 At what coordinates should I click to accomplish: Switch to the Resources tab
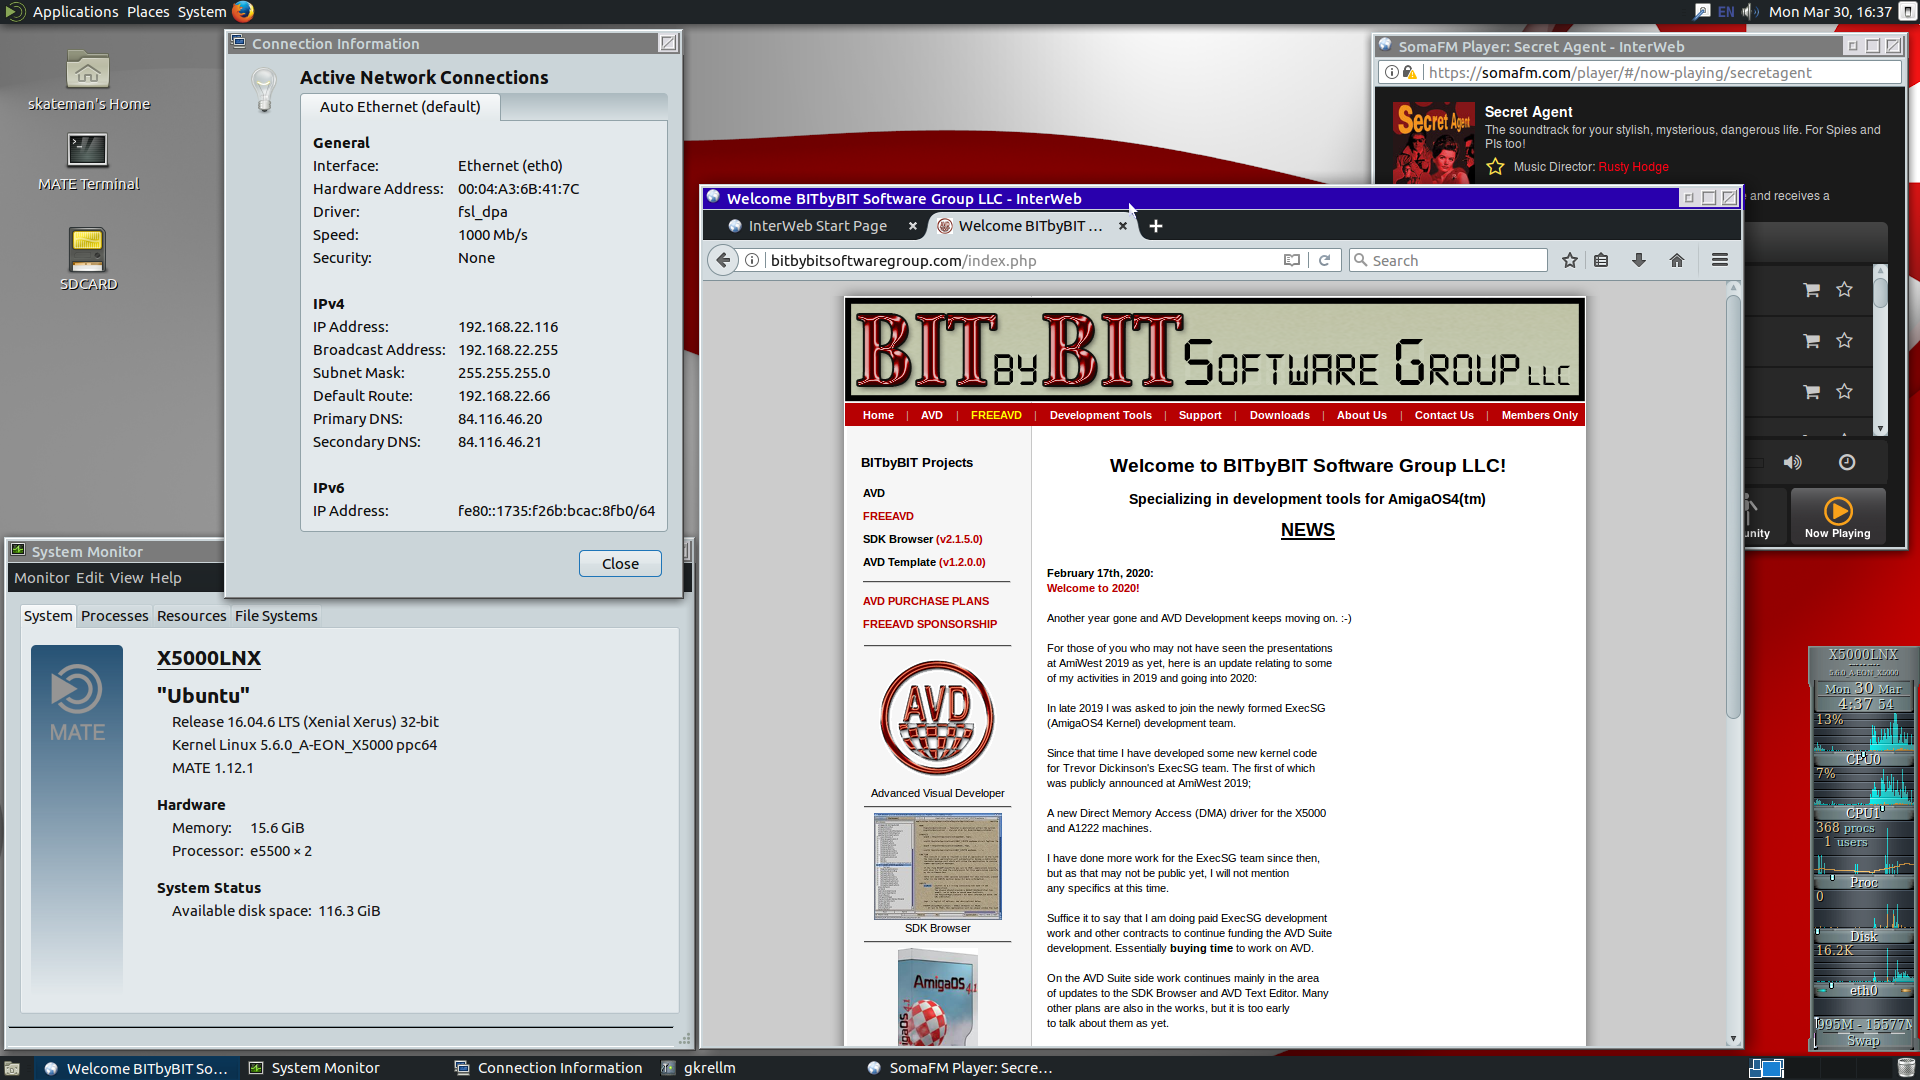click(191, 616)
